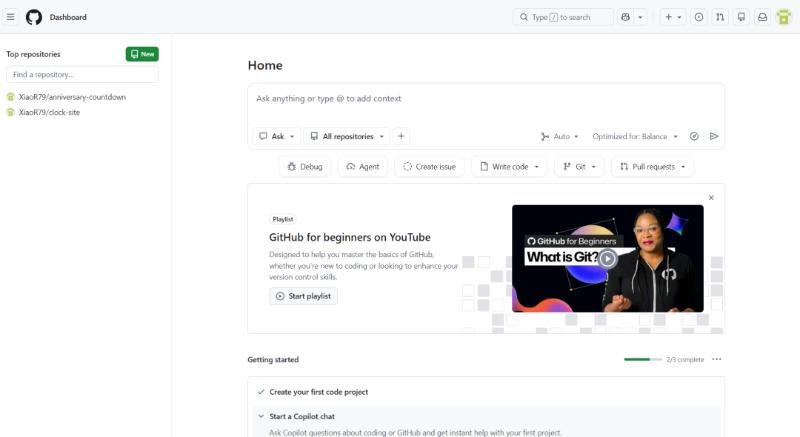Click the Top repositories heading

point(33,54)
